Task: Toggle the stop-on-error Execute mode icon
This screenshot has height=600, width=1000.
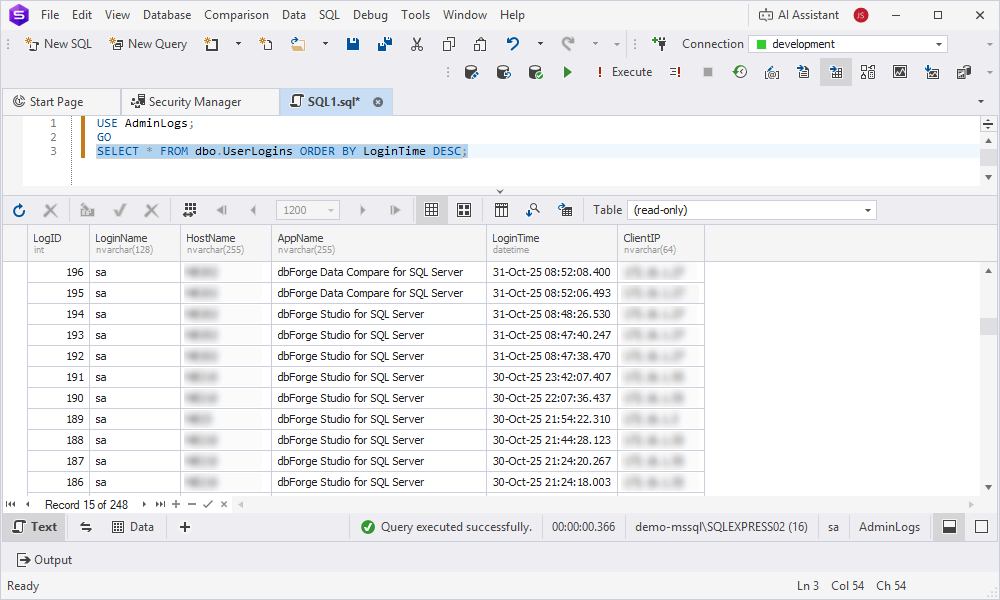Action: coord(674,72)
